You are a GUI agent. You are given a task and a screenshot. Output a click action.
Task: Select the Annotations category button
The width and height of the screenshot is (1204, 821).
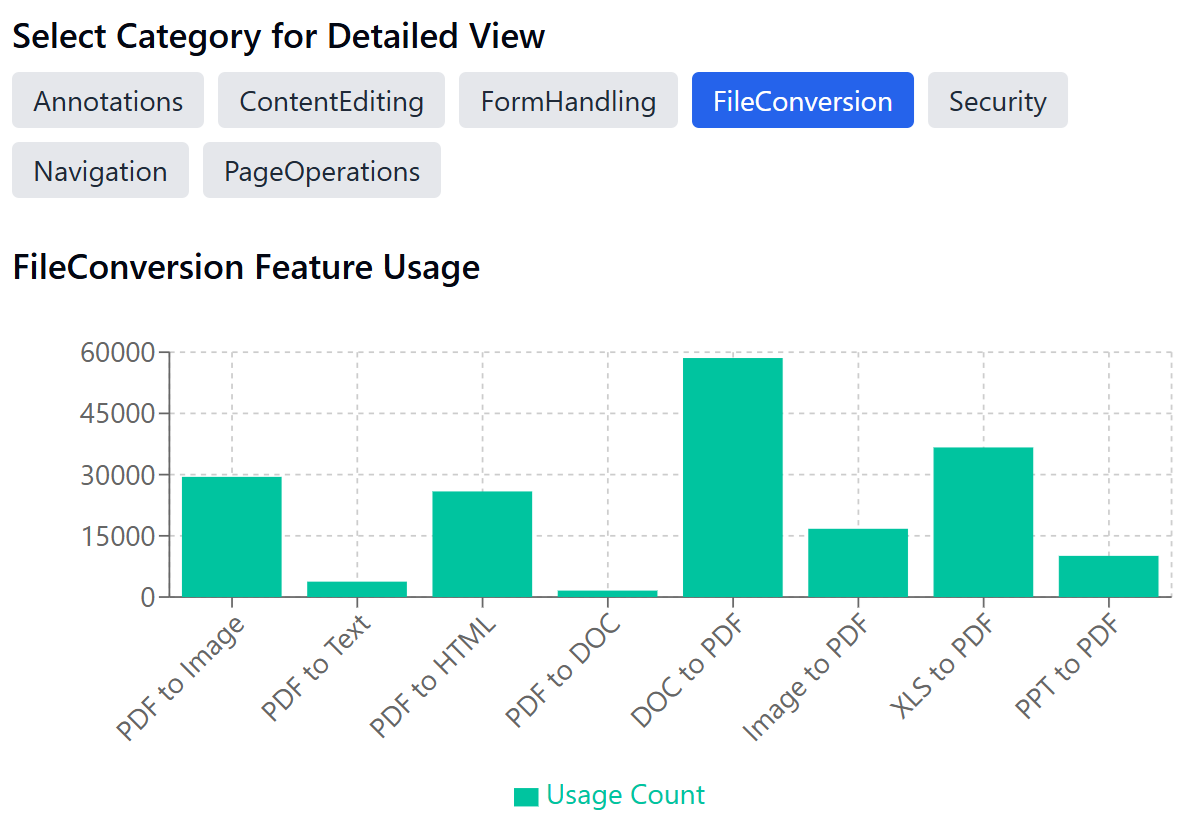coord(107,100)
